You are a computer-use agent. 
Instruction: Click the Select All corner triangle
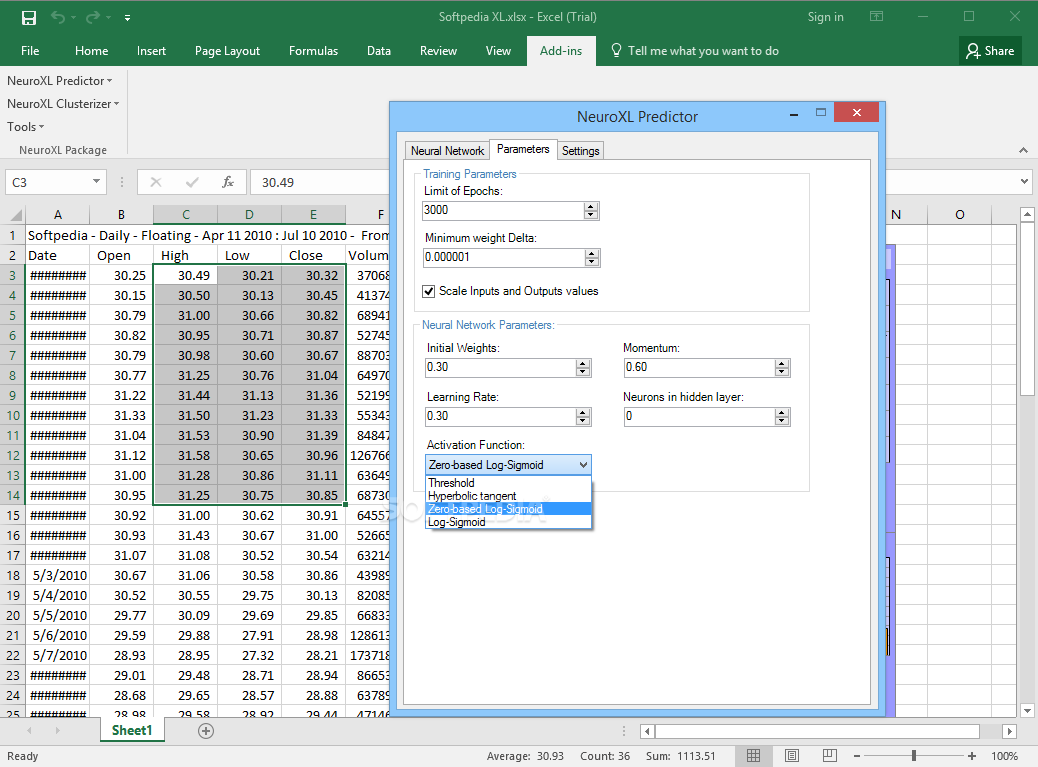click(x=16, y=214)
